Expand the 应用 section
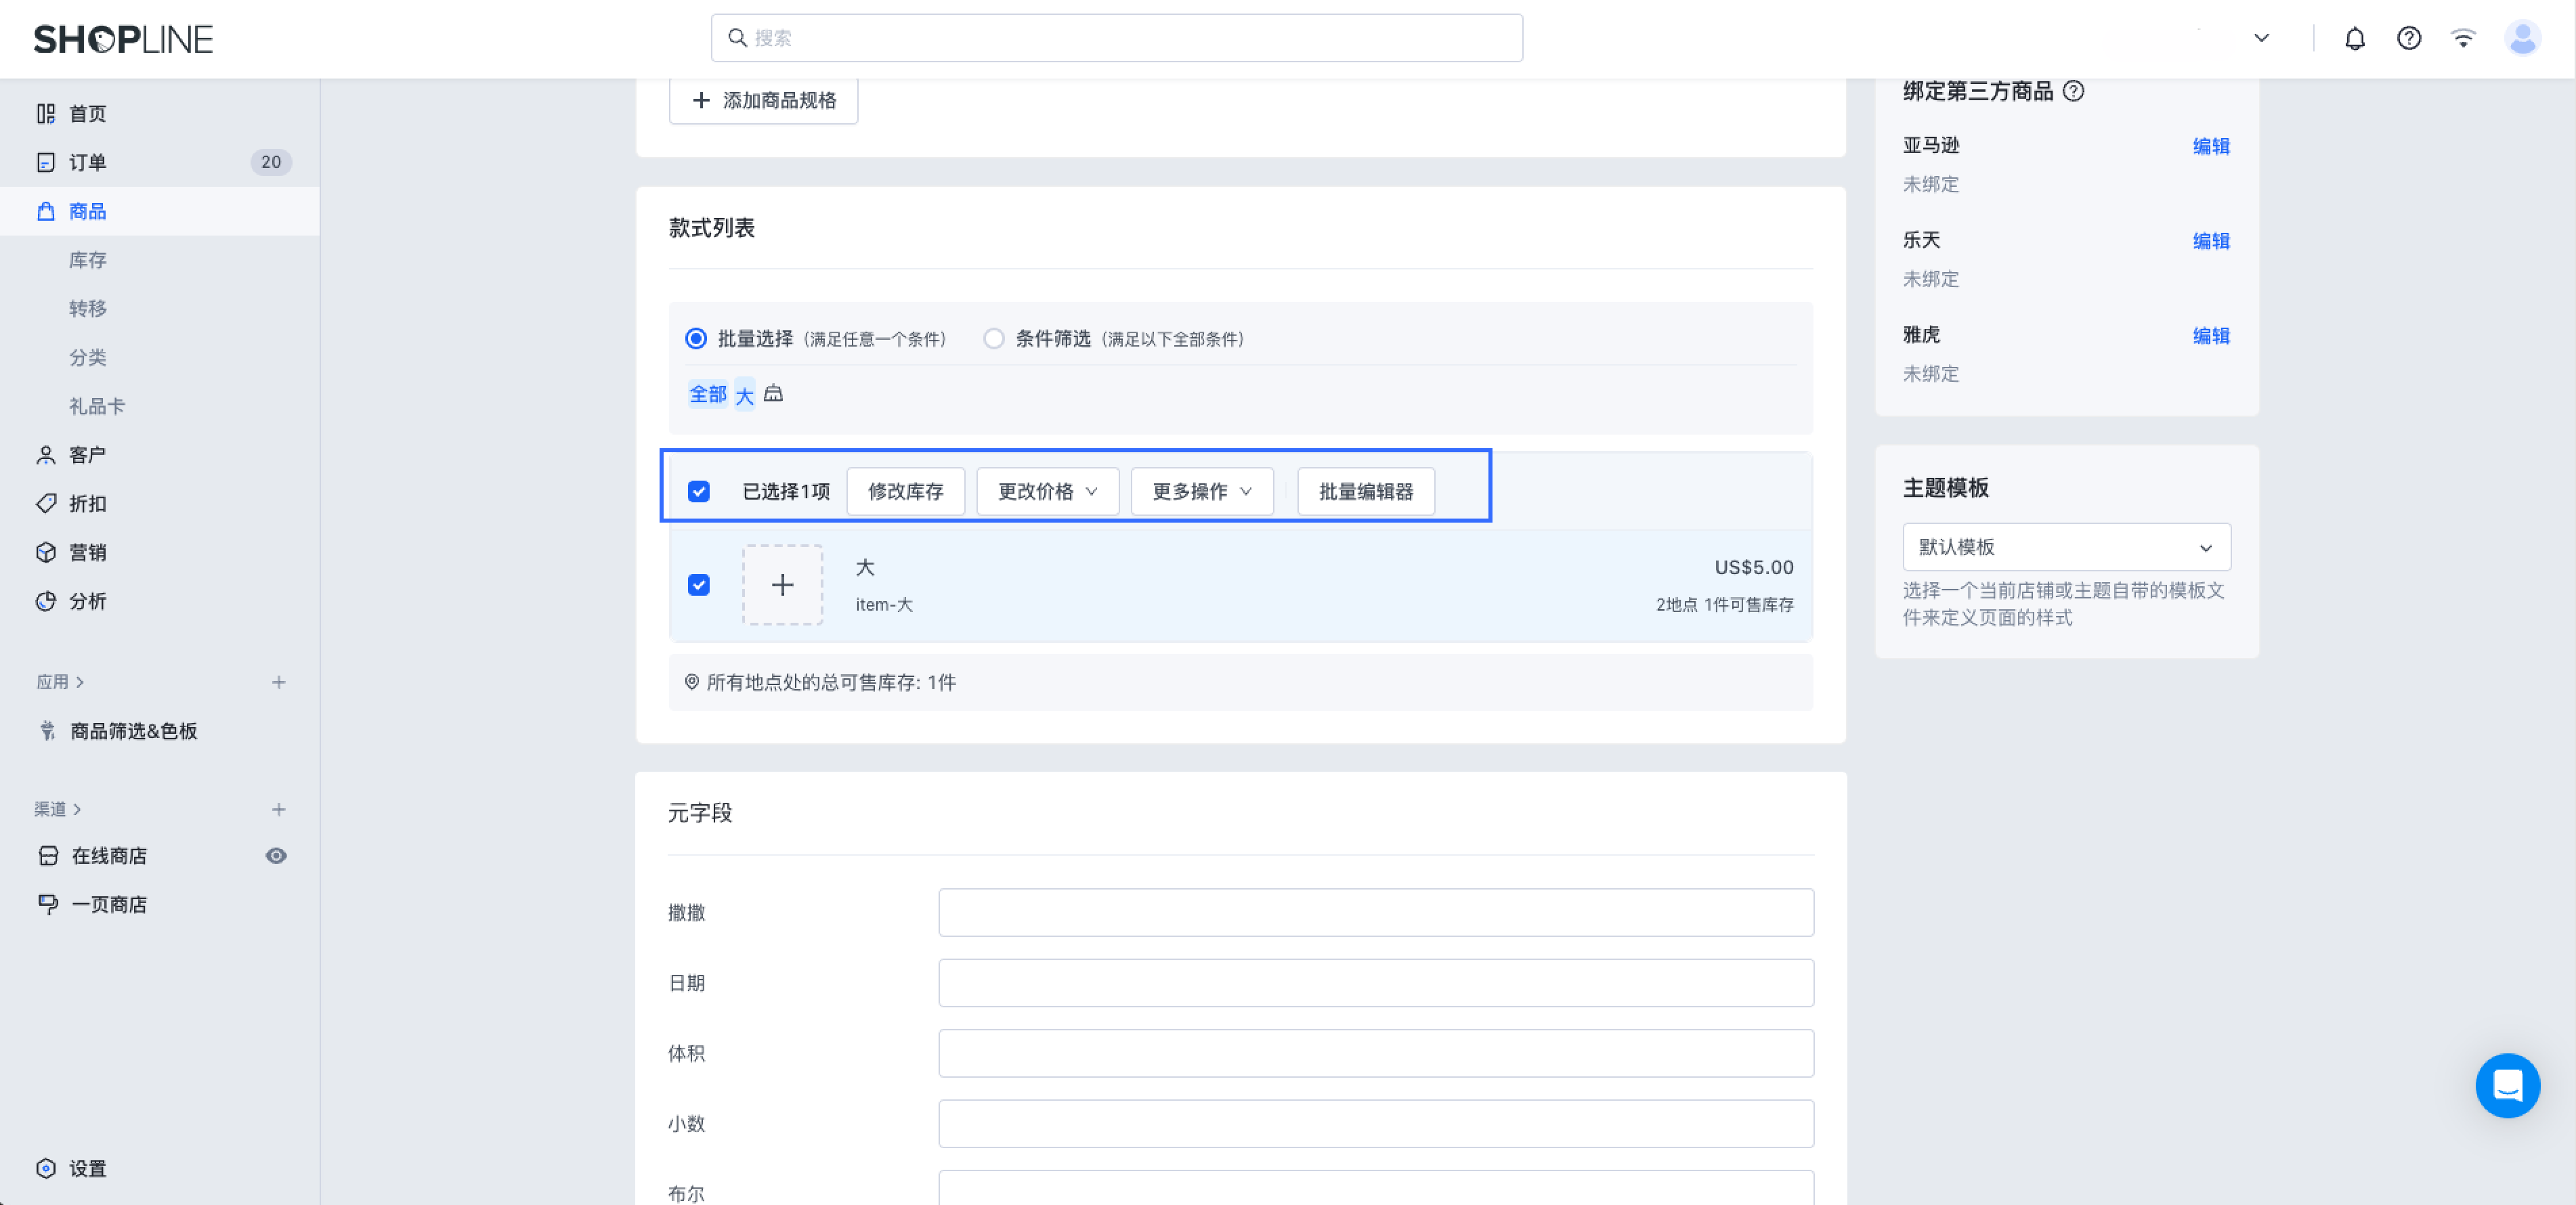The width and height of the screenshot is (2576, 1205). click(x=60, y=682)
